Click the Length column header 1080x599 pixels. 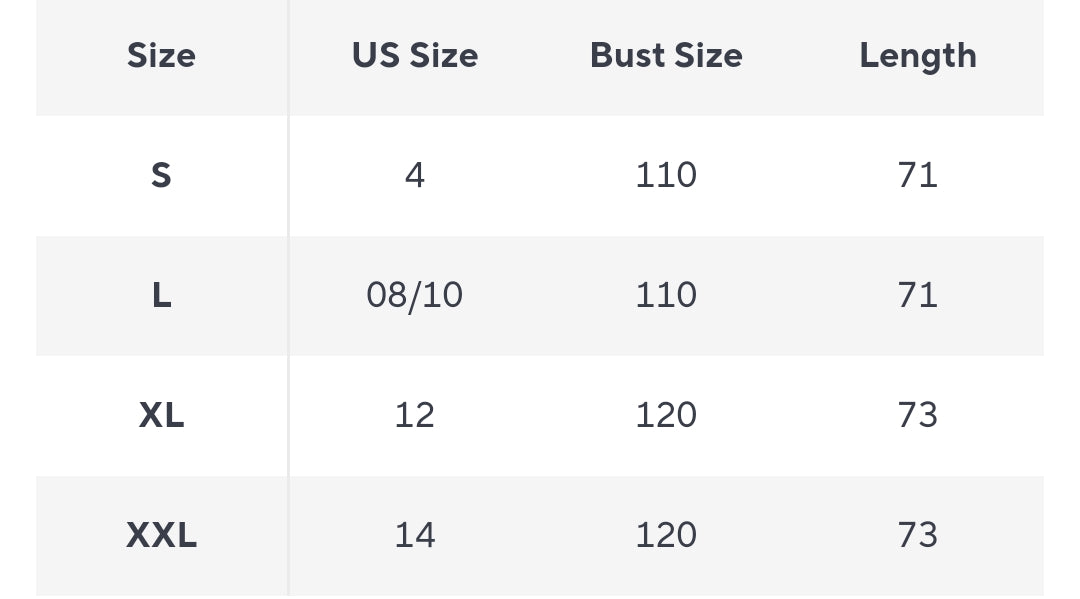[x=918, y=56]
